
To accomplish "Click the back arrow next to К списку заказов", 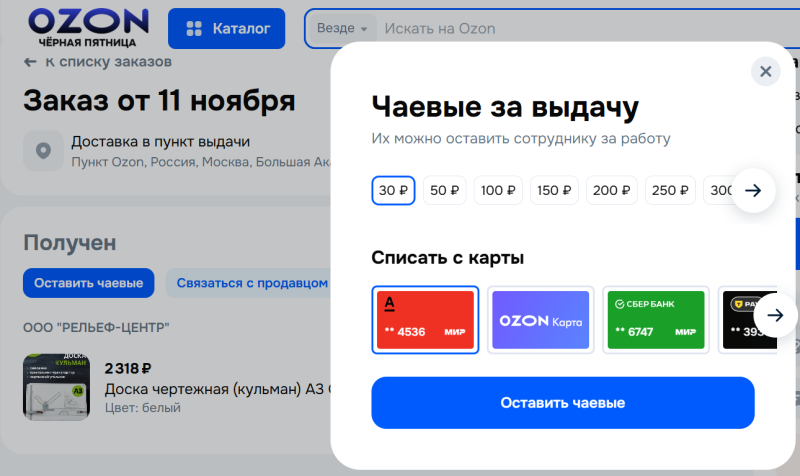I will [30, 62].
